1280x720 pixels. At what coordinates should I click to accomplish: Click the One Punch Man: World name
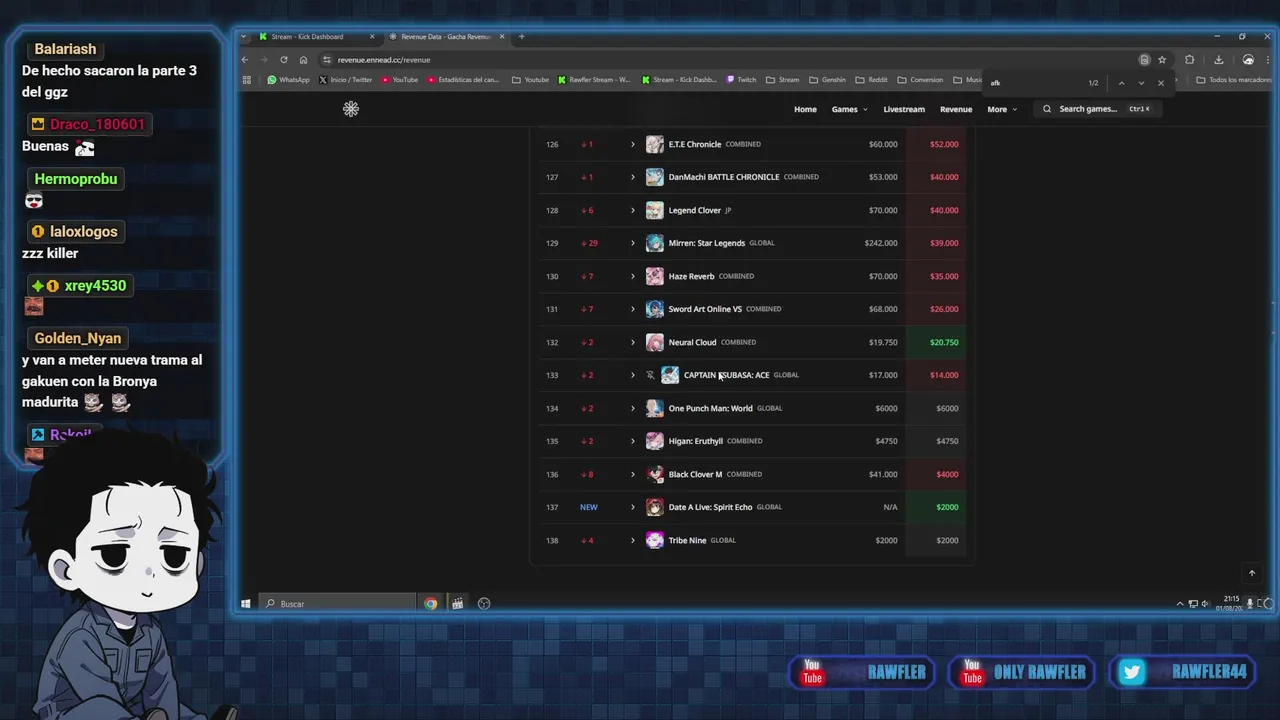[710, 408]
